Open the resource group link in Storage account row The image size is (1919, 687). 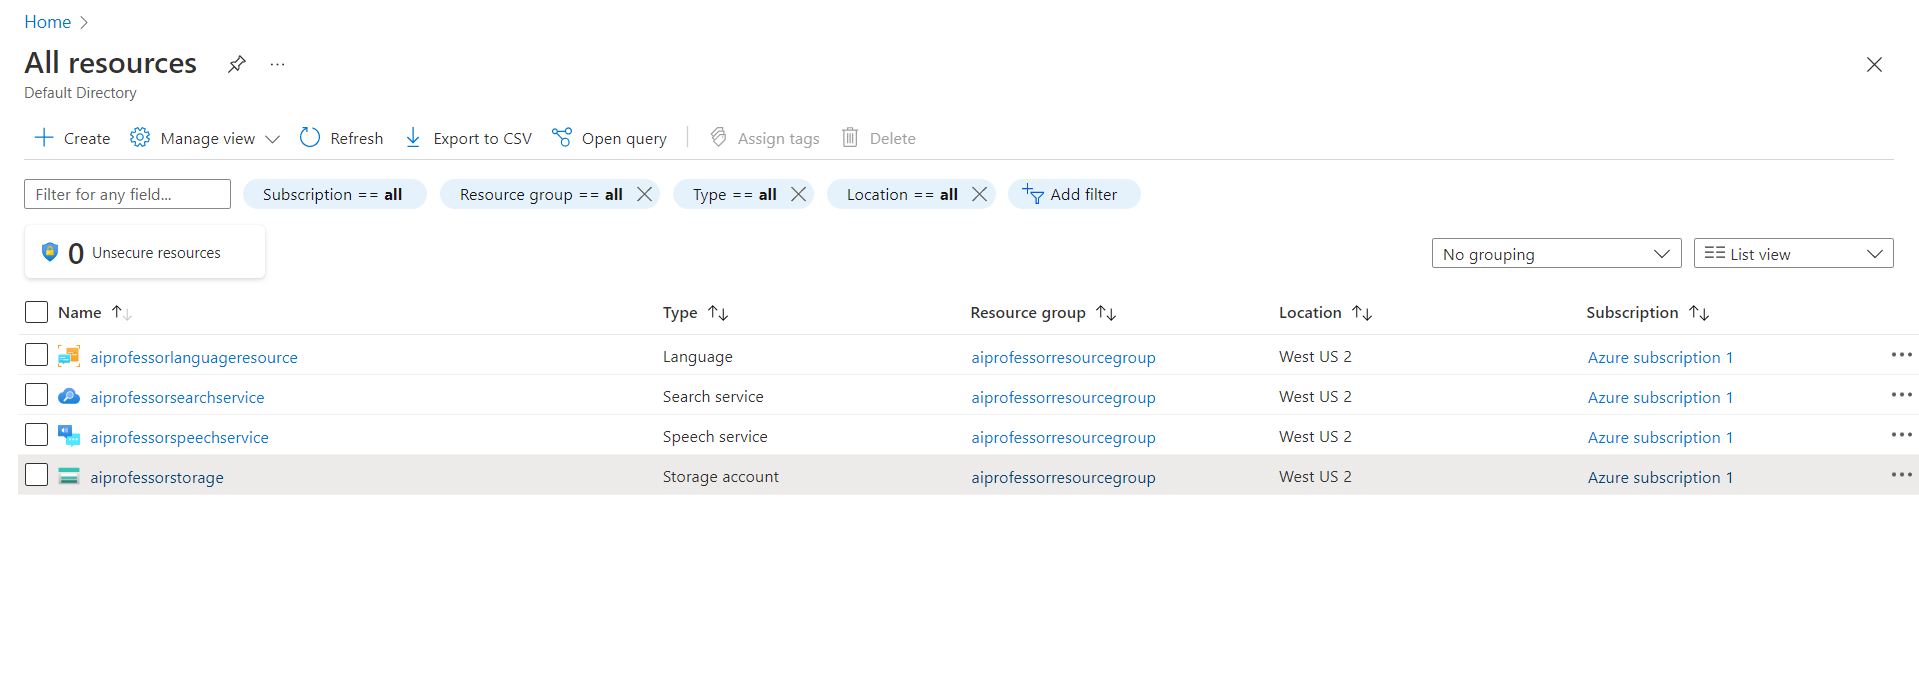click(x=1063, y=477)
